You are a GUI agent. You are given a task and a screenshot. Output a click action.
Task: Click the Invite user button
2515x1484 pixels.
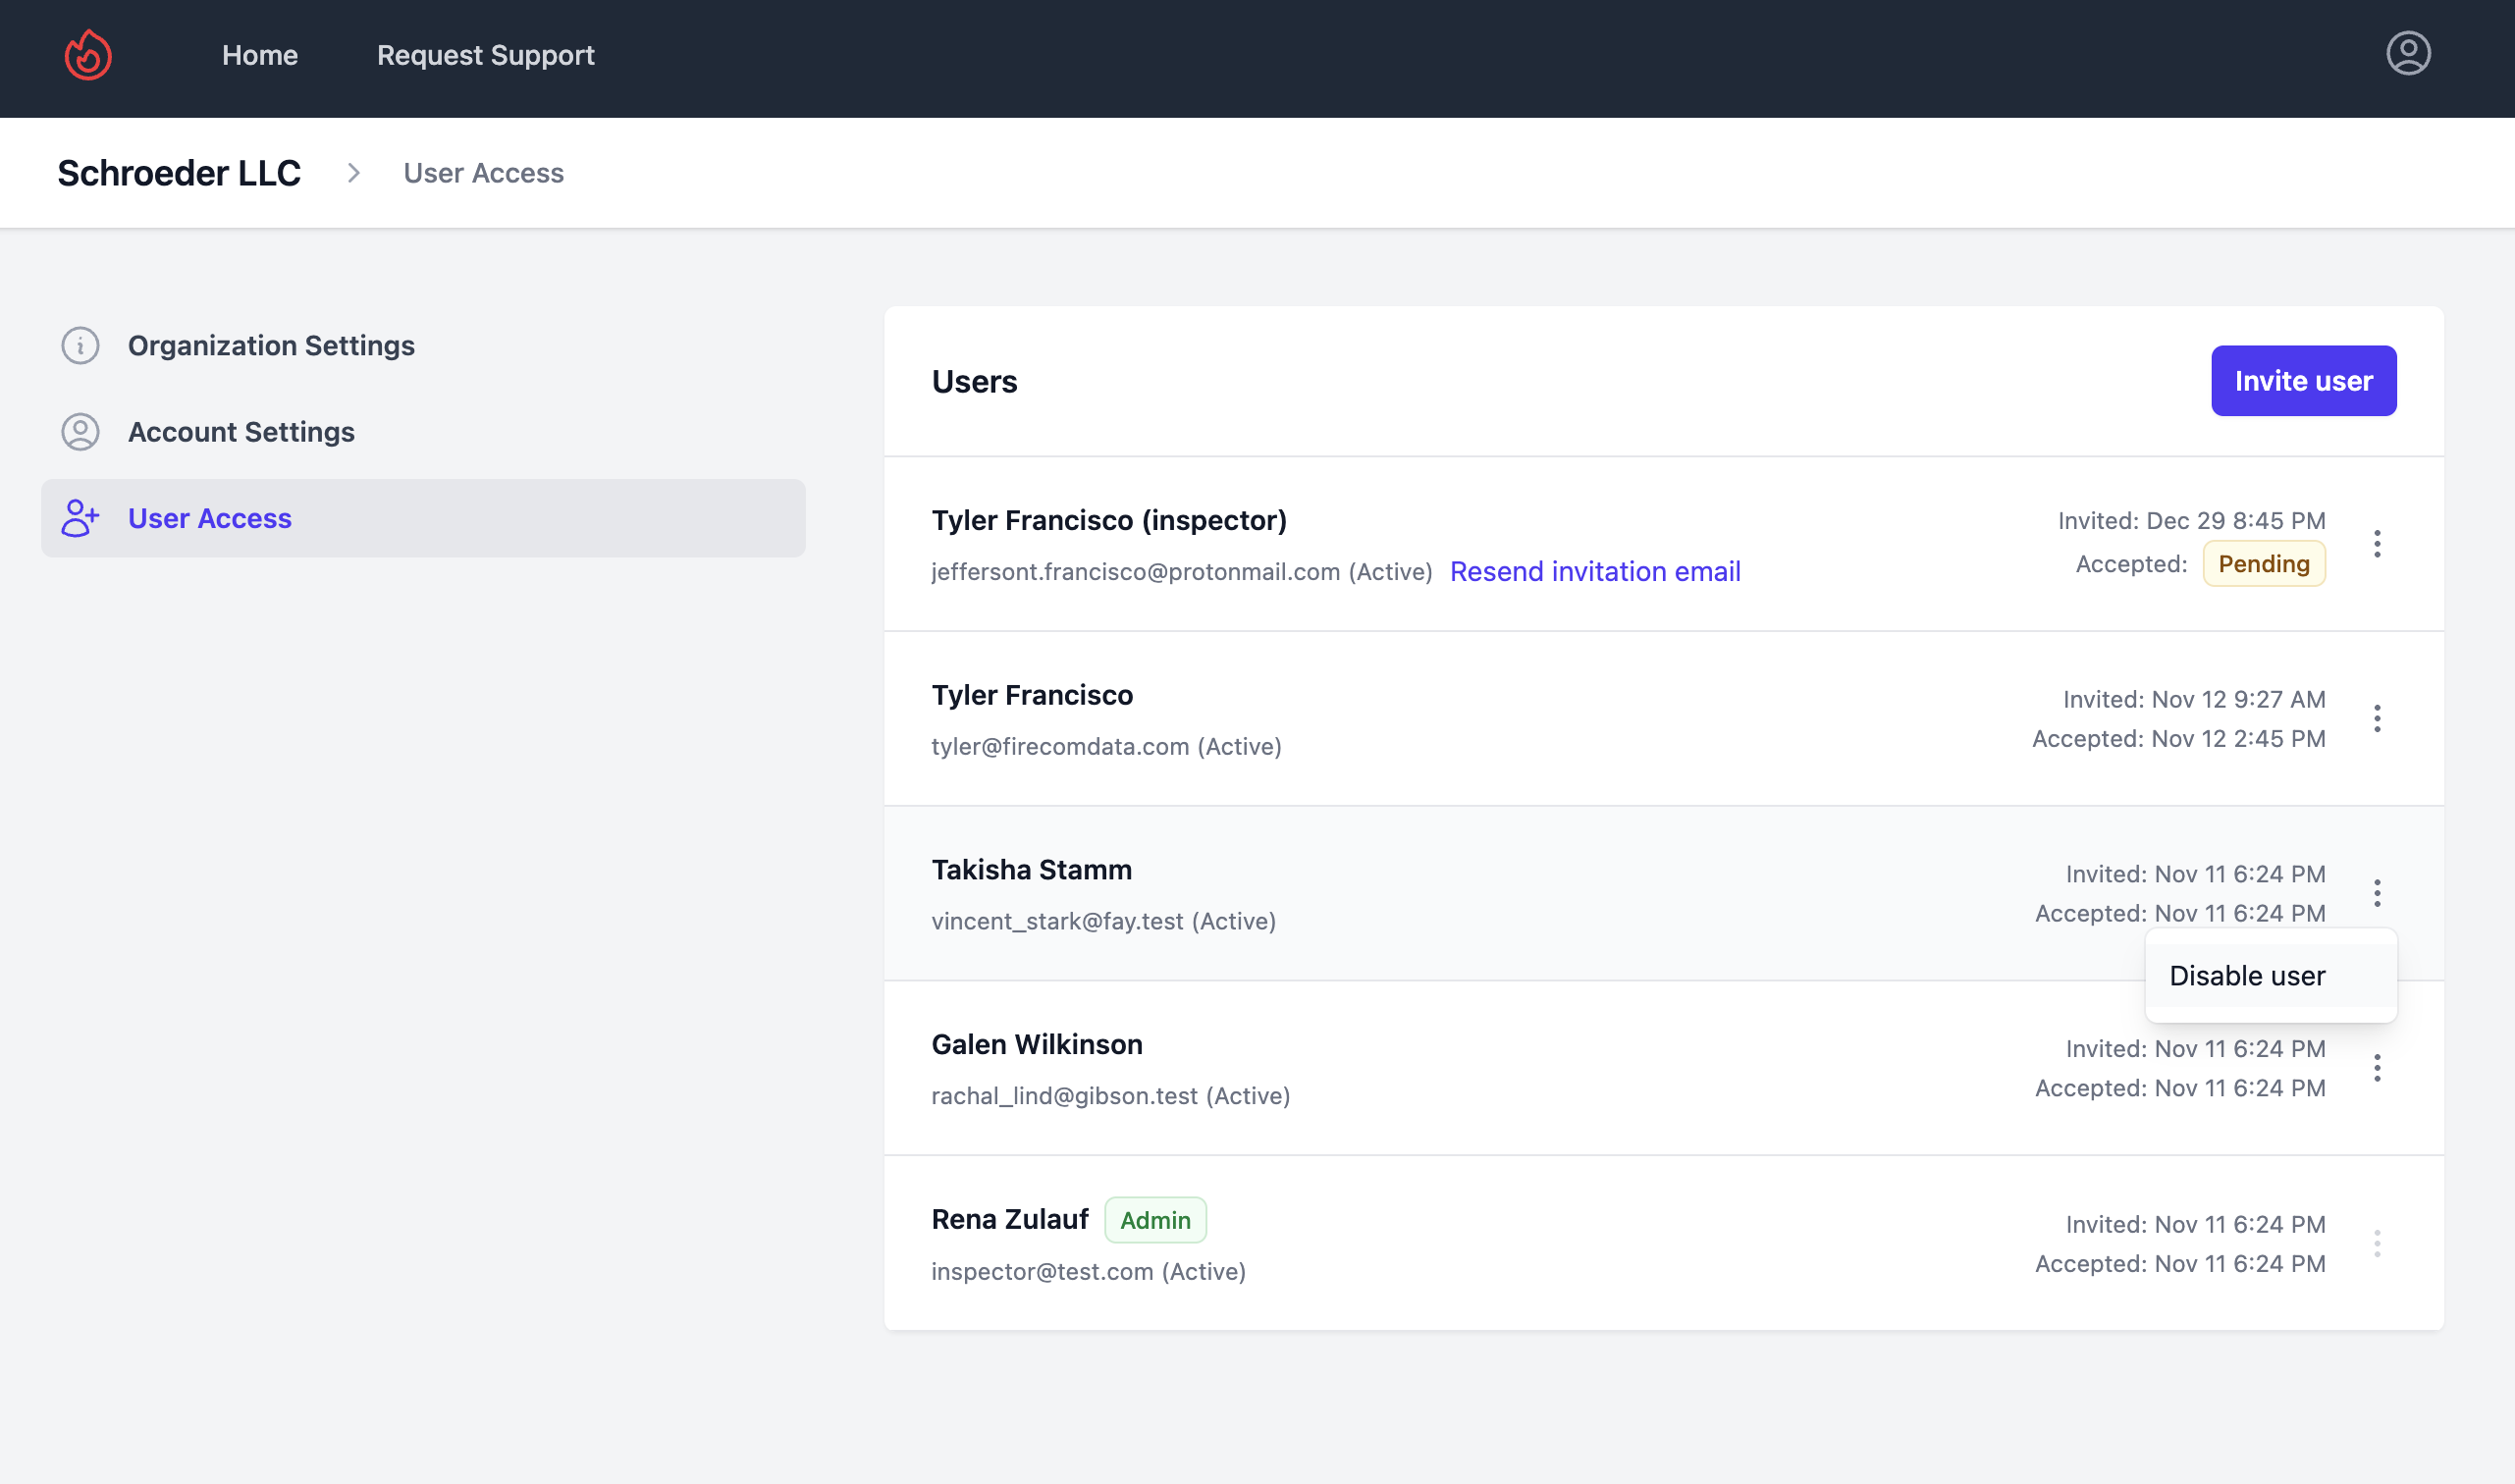[x=2303, y=381]
